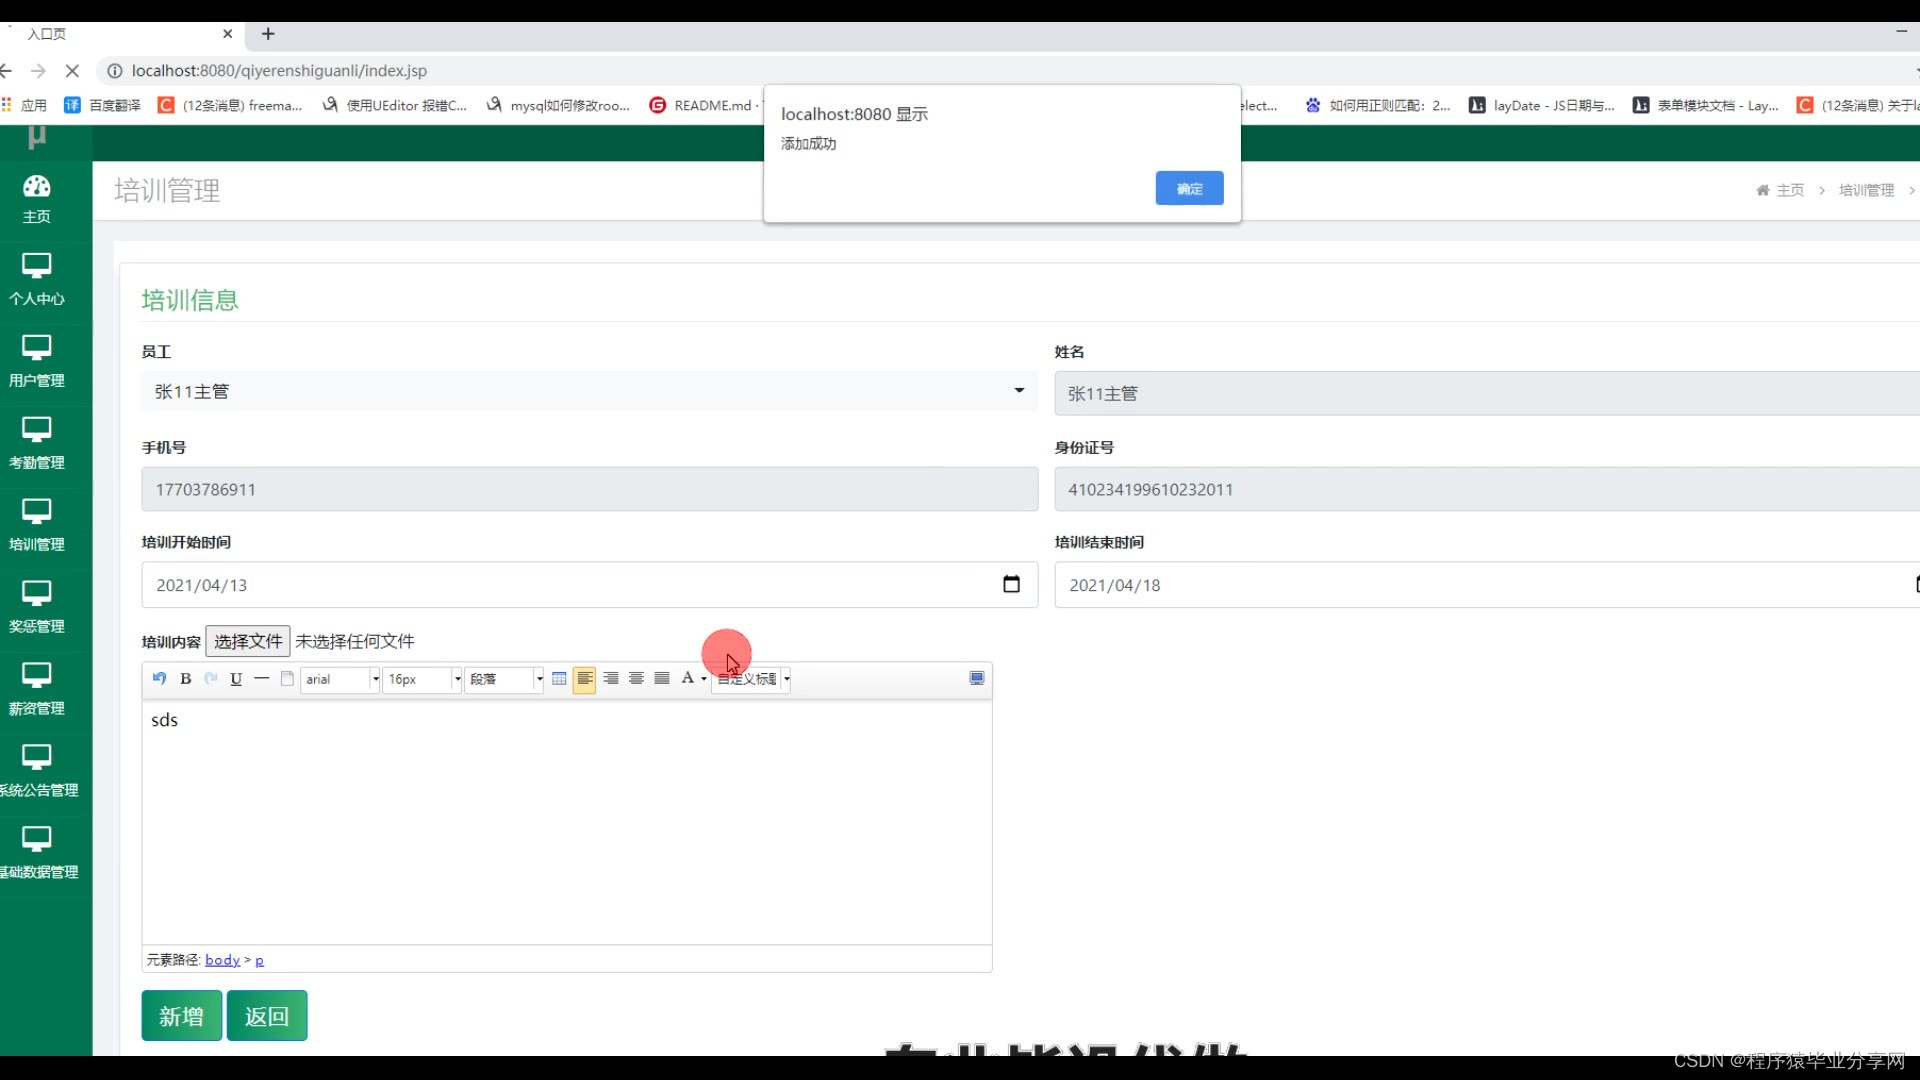Insert horizontal rule via the line icon
The image size is (1920, 1080).
pos(262,679)
